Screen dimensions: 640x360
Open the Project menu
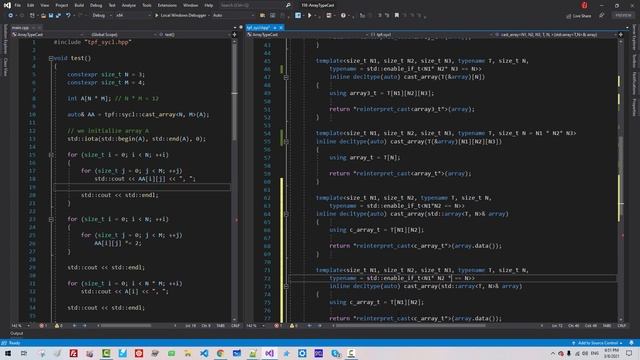62,5
